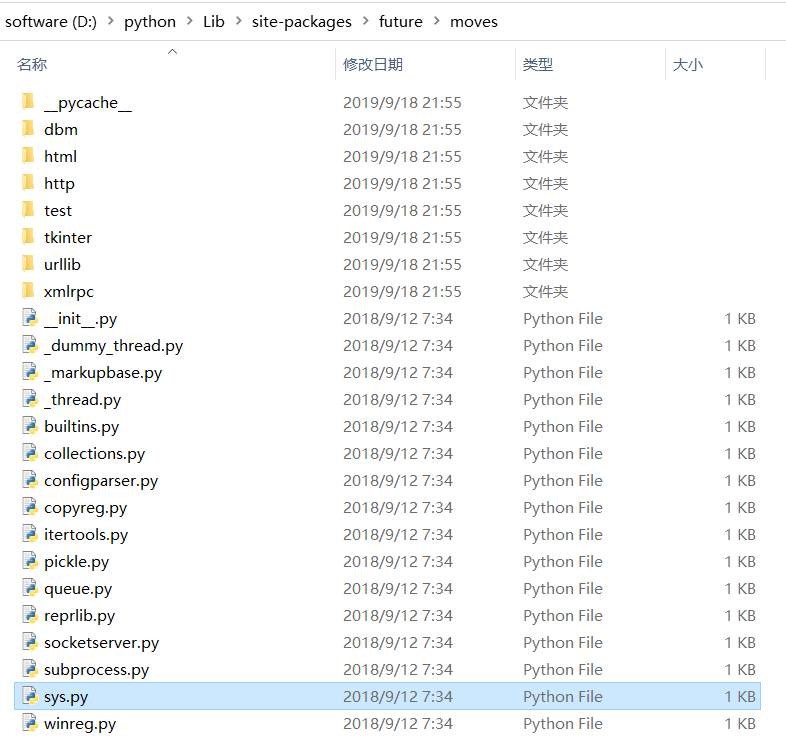786x743 pixels.
Task: Click the builtins.py file icon
Action: [30, 427]
